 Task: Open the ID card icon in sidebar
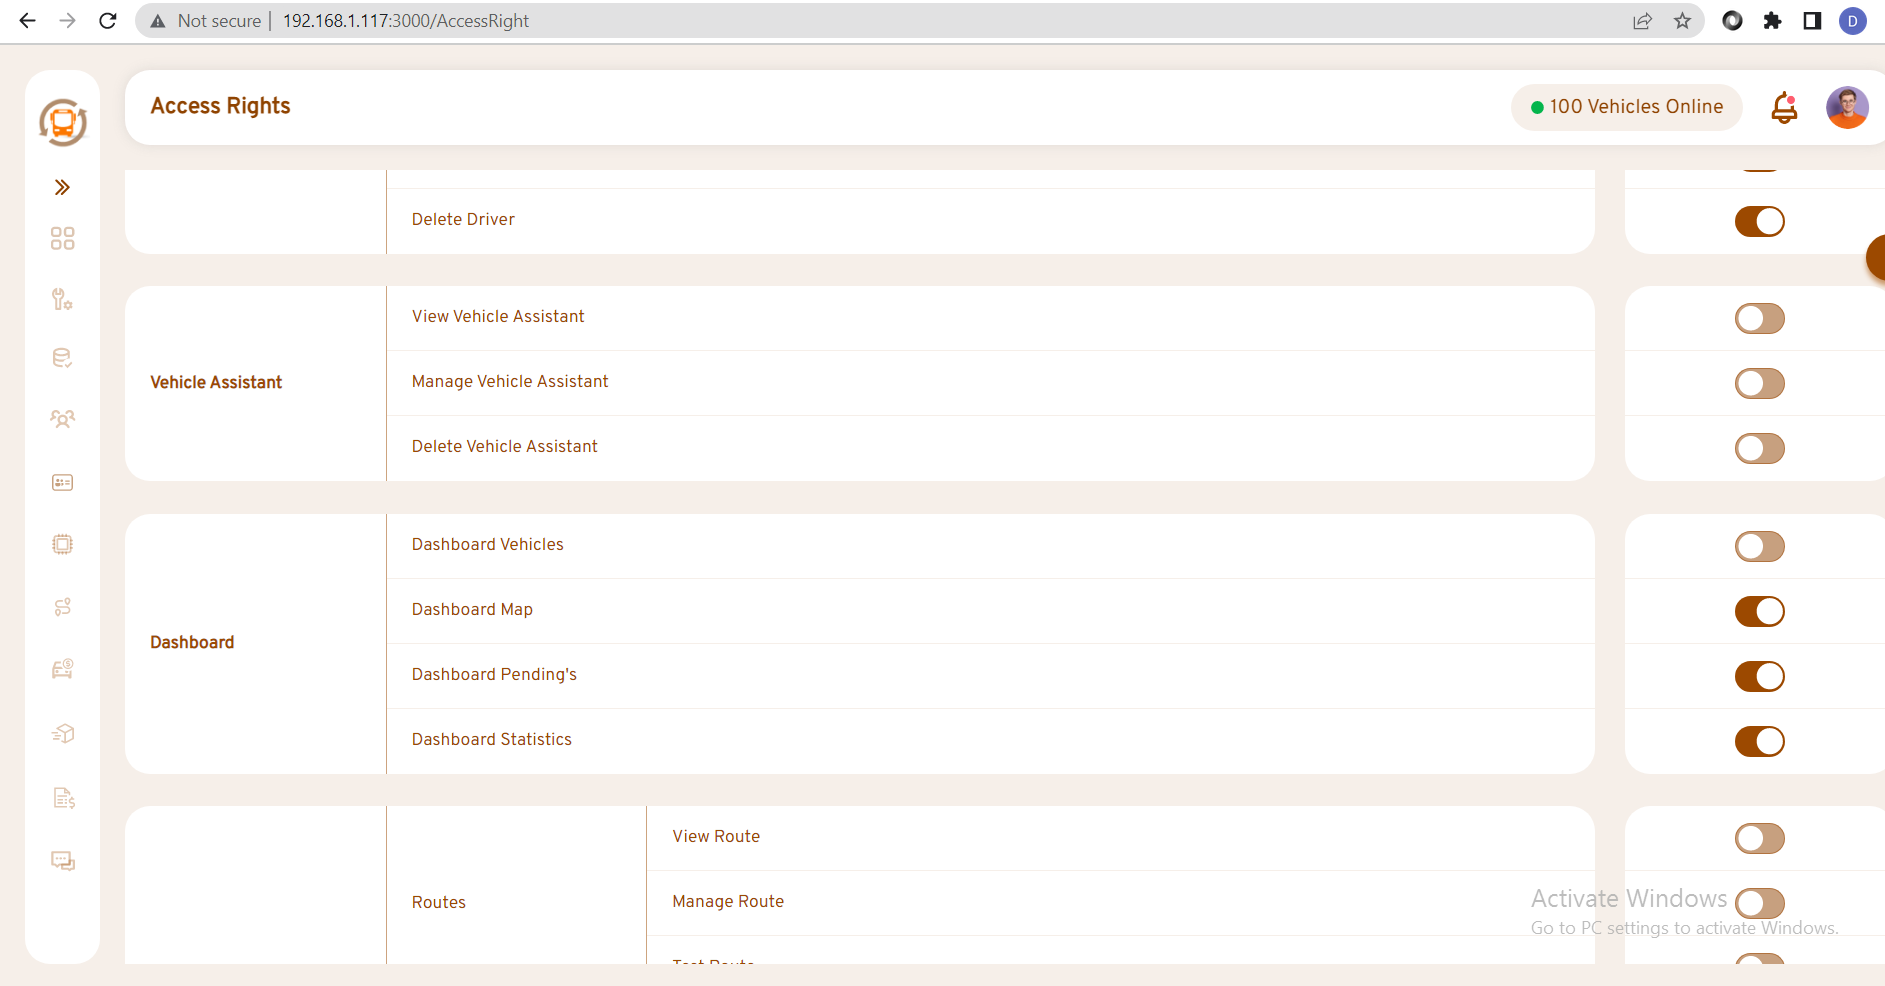tap(62, 483)
